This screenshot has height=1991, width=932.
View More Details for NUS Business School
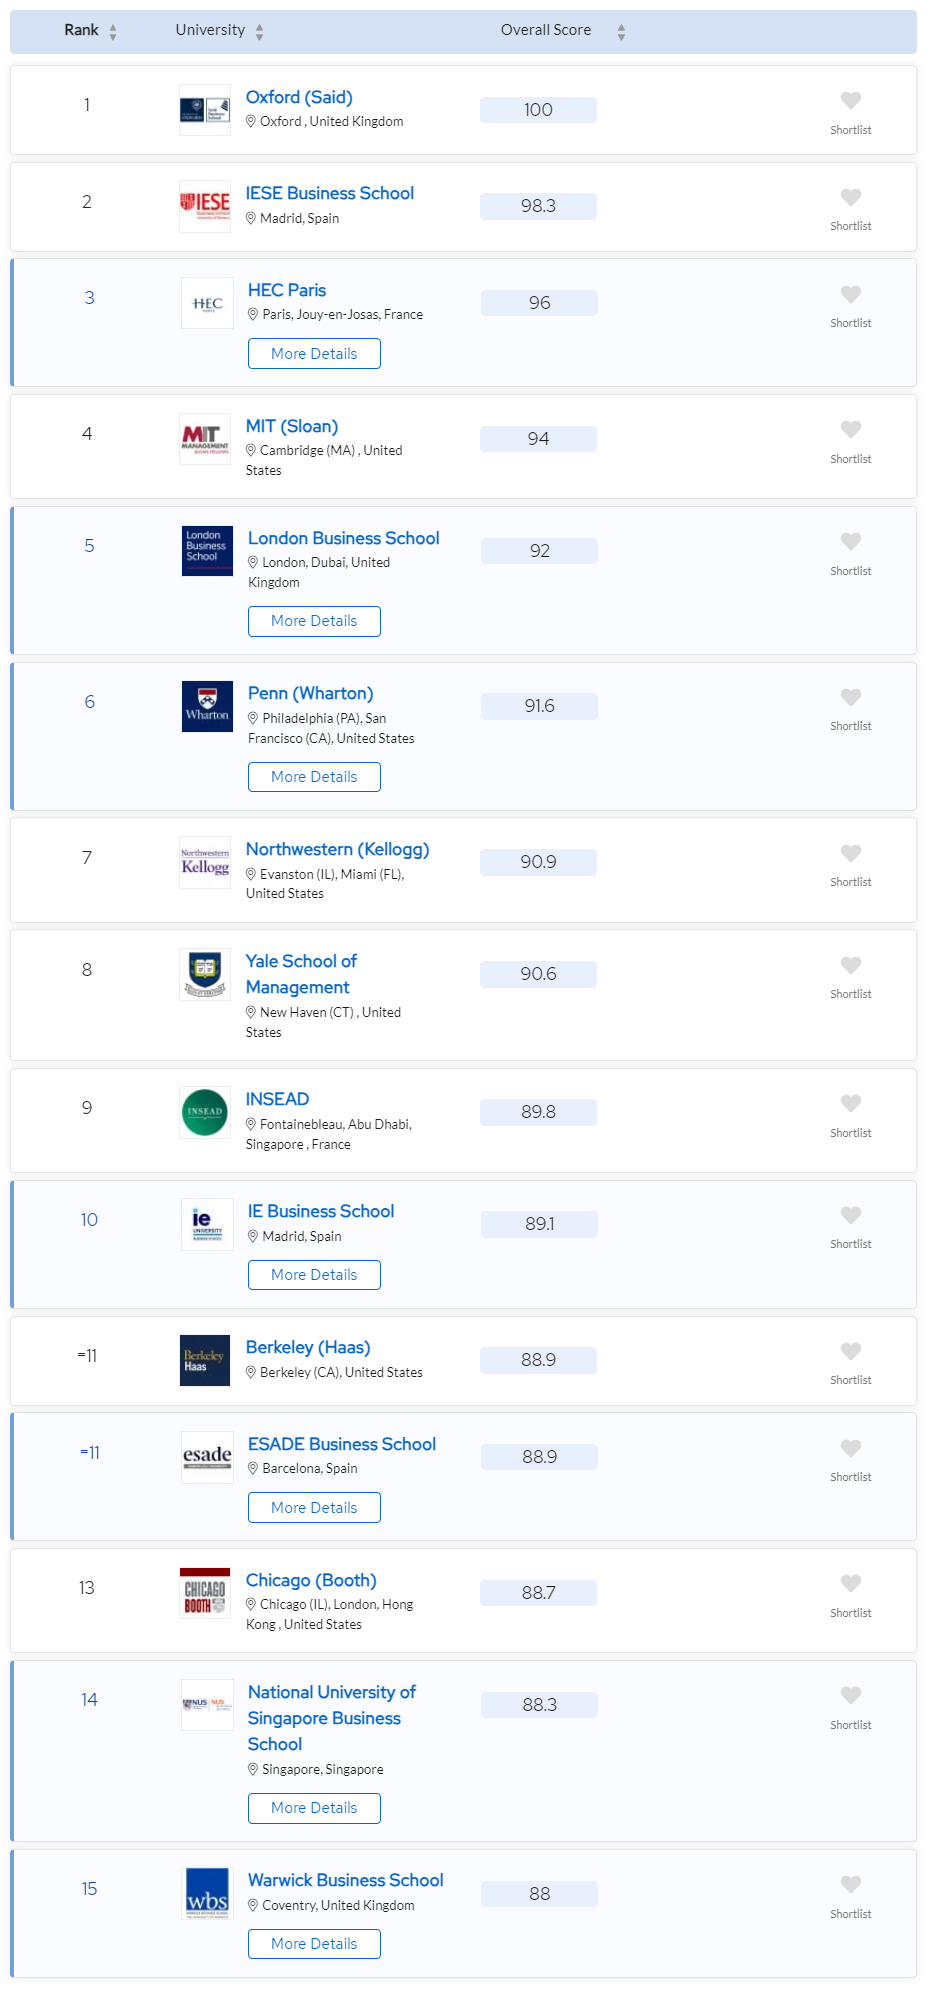tap(314, 1808)
